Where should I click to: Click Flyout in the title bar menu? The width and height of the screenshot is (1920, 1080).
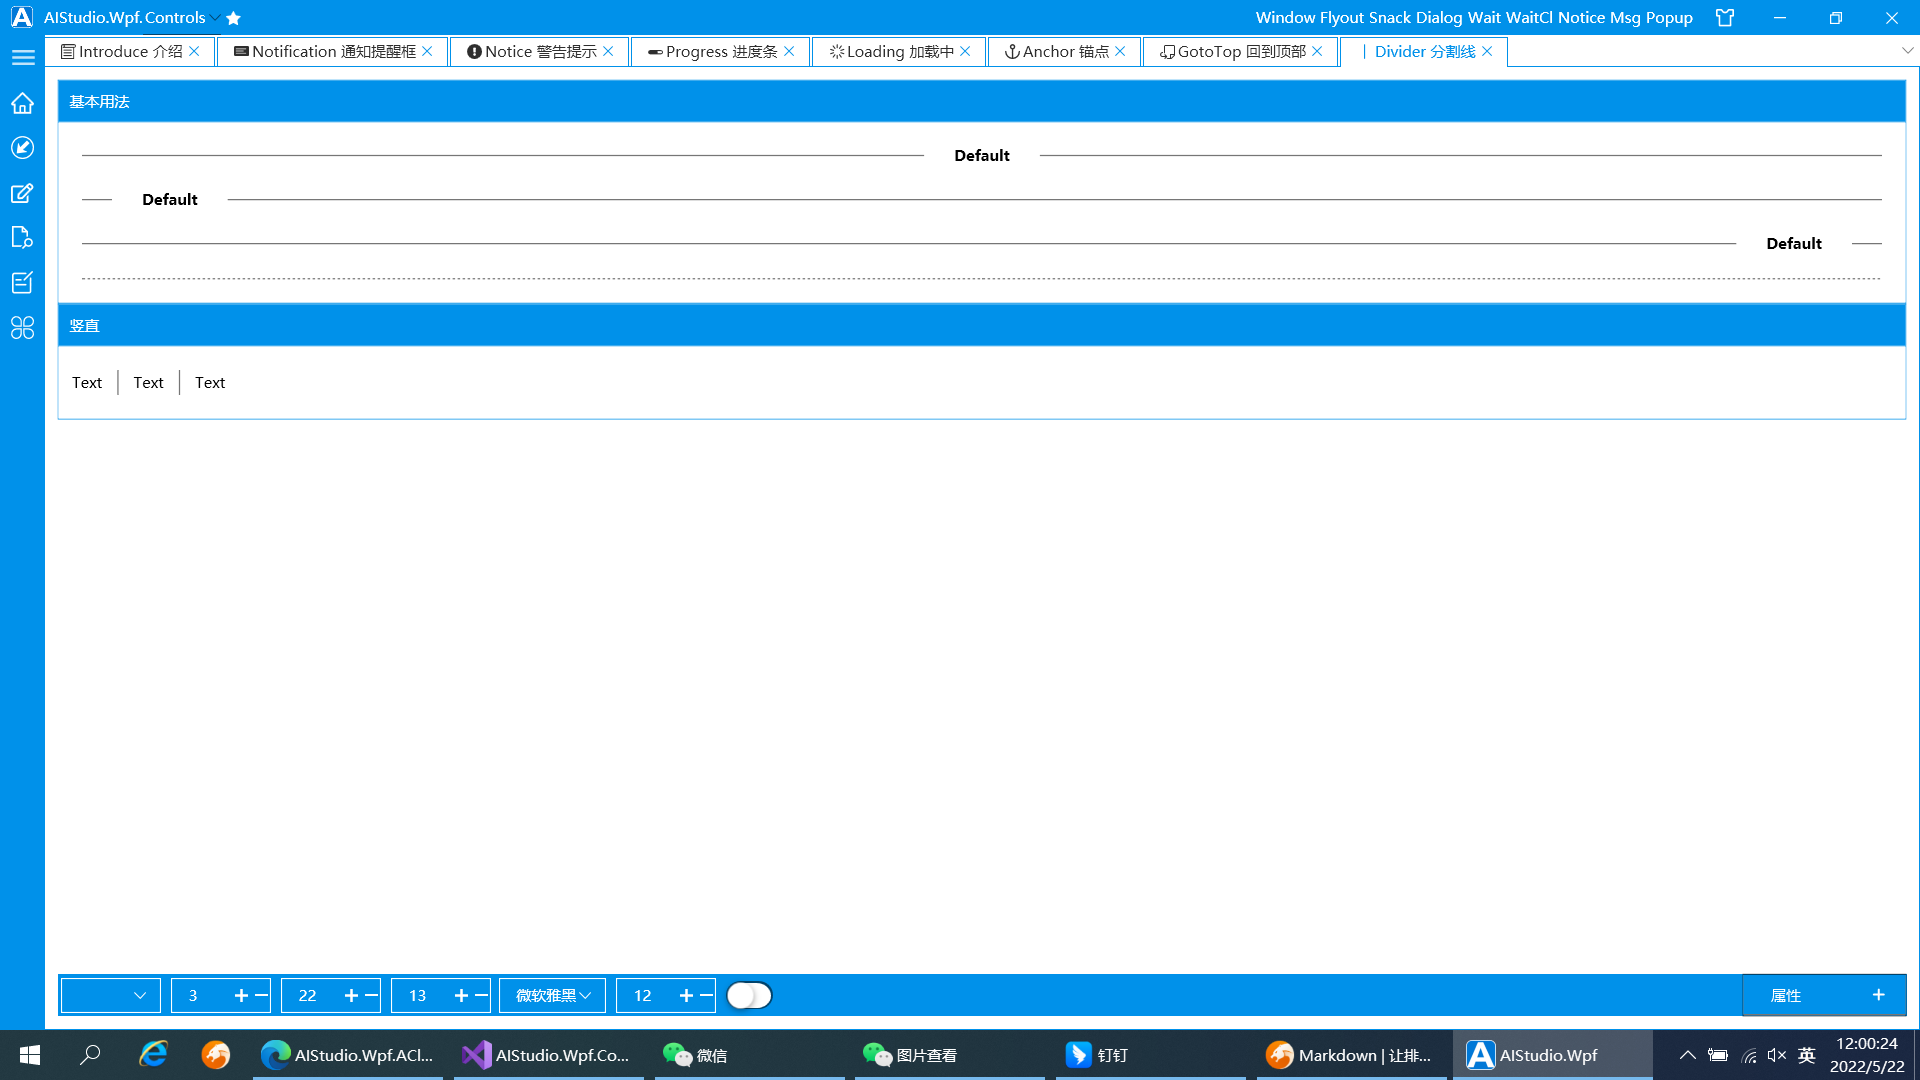tap(1342, 18)
